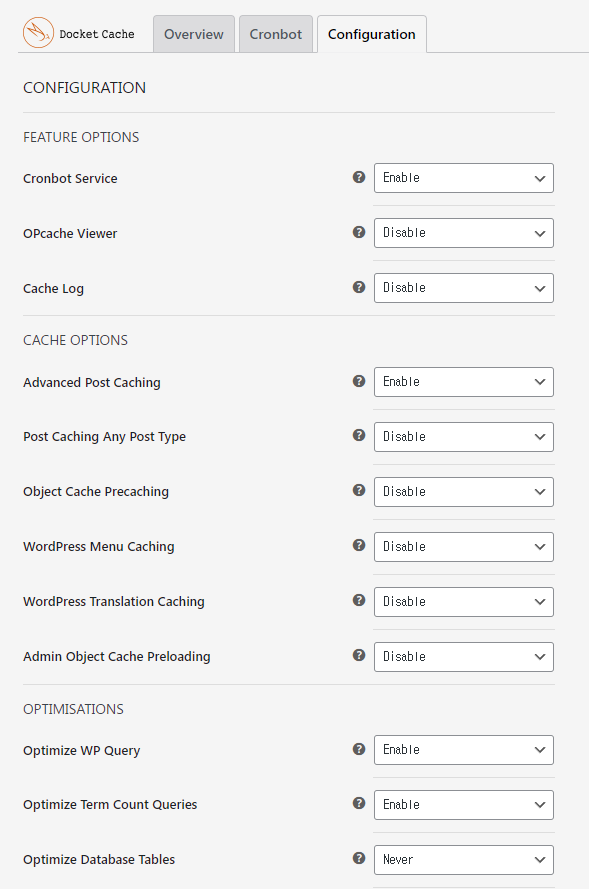This screenshot has width=589, height=889.
Task: Show help for Optimize Database Tables
Action: coord(359,858)
